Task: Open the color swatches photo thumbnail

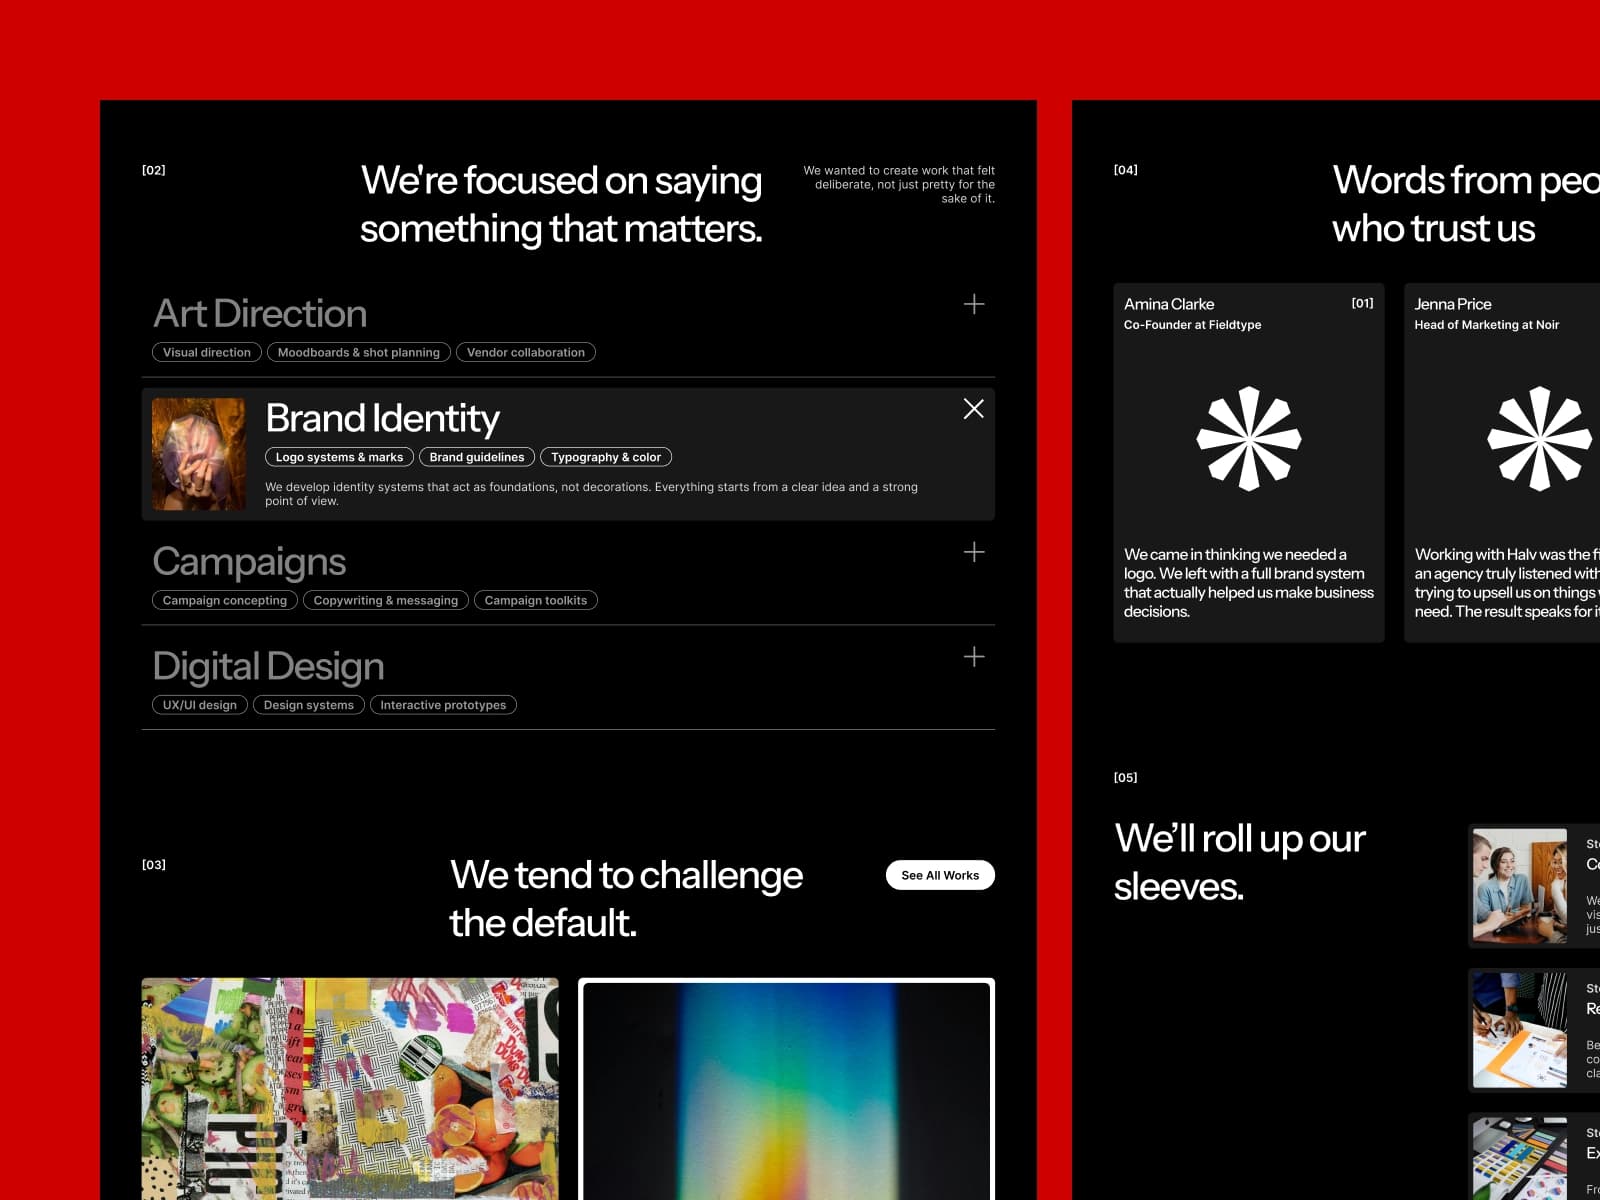Action: point(1520,1160)
